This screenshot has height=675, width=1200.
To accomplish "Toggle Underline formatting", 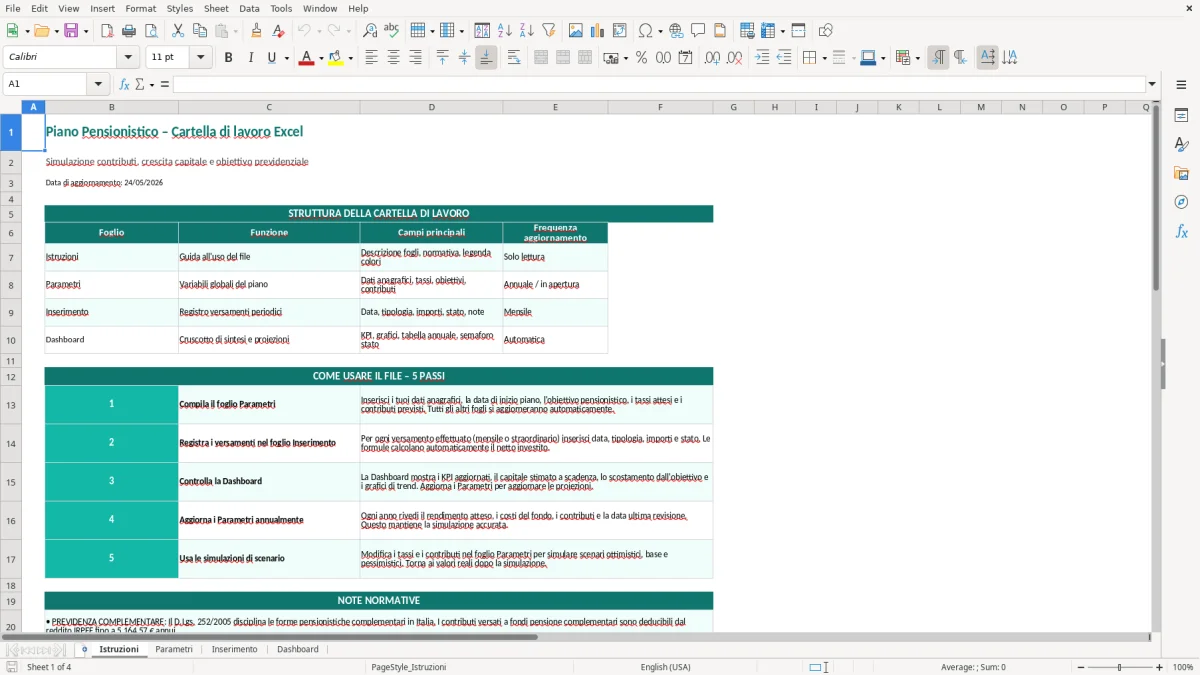I will tap(271, 58).
